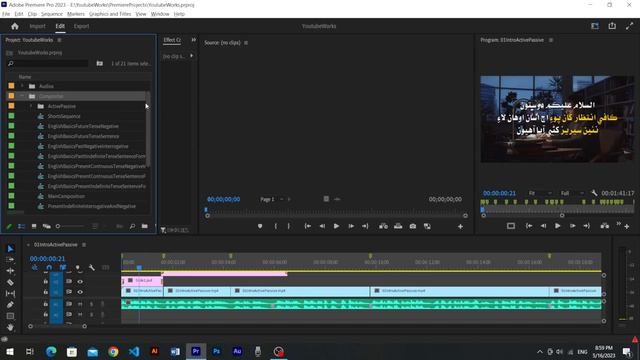
Task: Toggle the Project writable pencil icon
Action: (x=9, y=226)
